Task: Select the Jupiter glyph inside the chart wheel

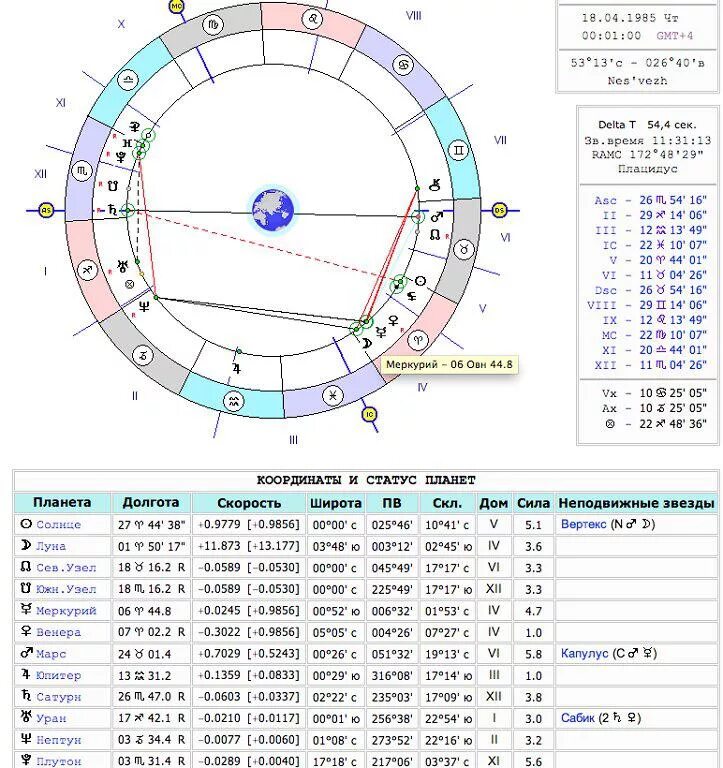Action: coord(237,368)
